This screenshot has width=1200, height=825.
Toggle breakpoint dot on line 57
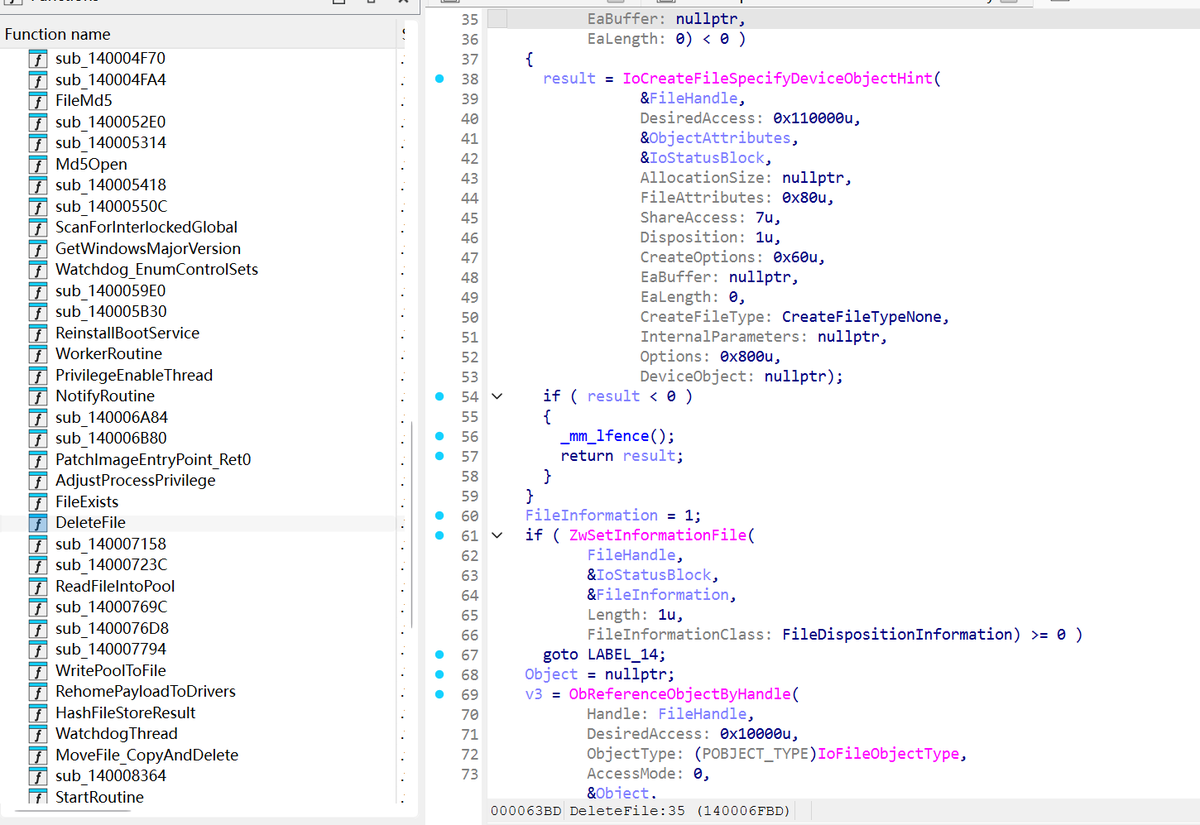(440, 456)
